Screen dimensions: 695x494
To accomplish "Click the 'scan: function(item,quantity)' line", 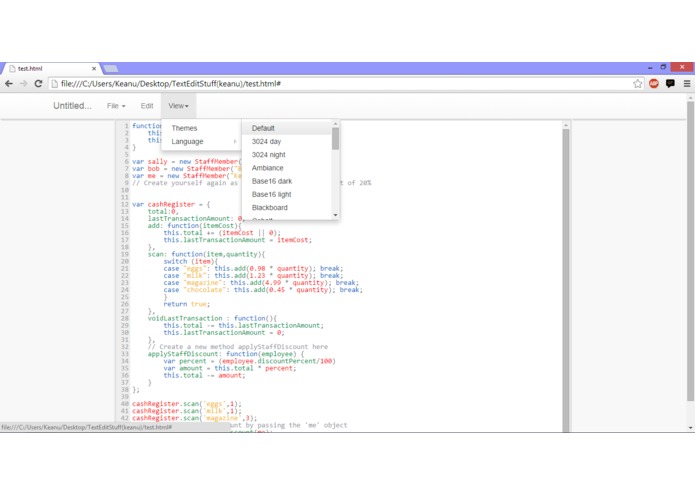I will click(x=206, y=254).
